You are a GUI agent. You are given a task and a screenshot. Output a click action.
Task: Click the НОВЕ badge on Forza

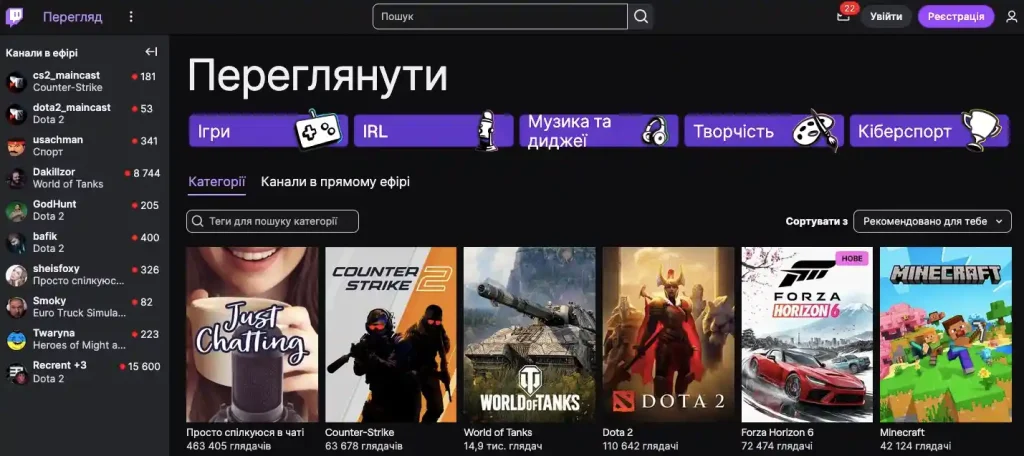pyautogui.click(x=852, y=259)
